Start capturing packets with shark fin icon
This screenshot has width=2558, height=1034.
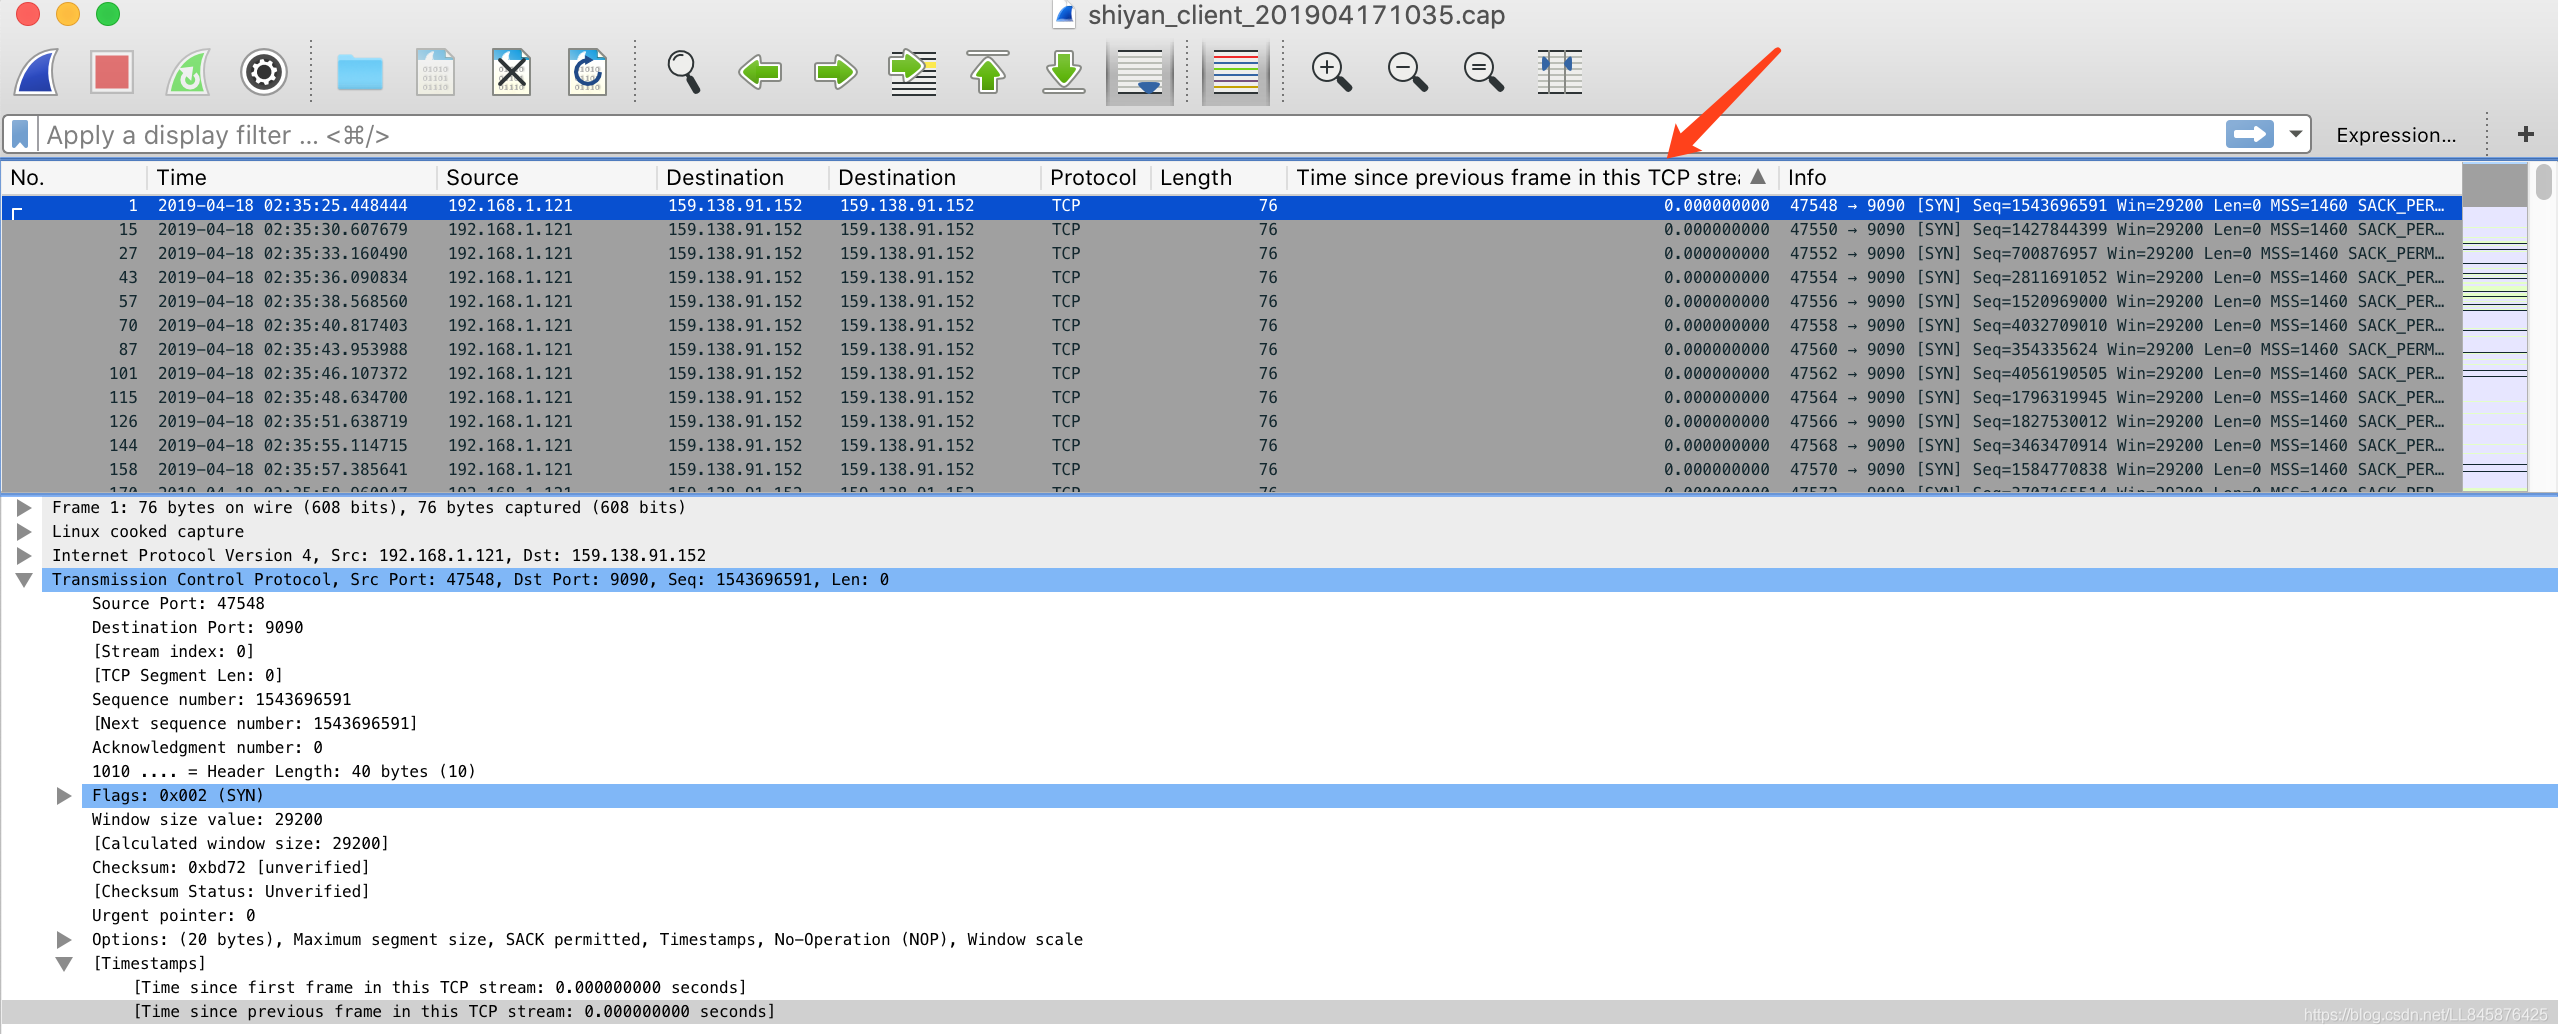point(37,72)
